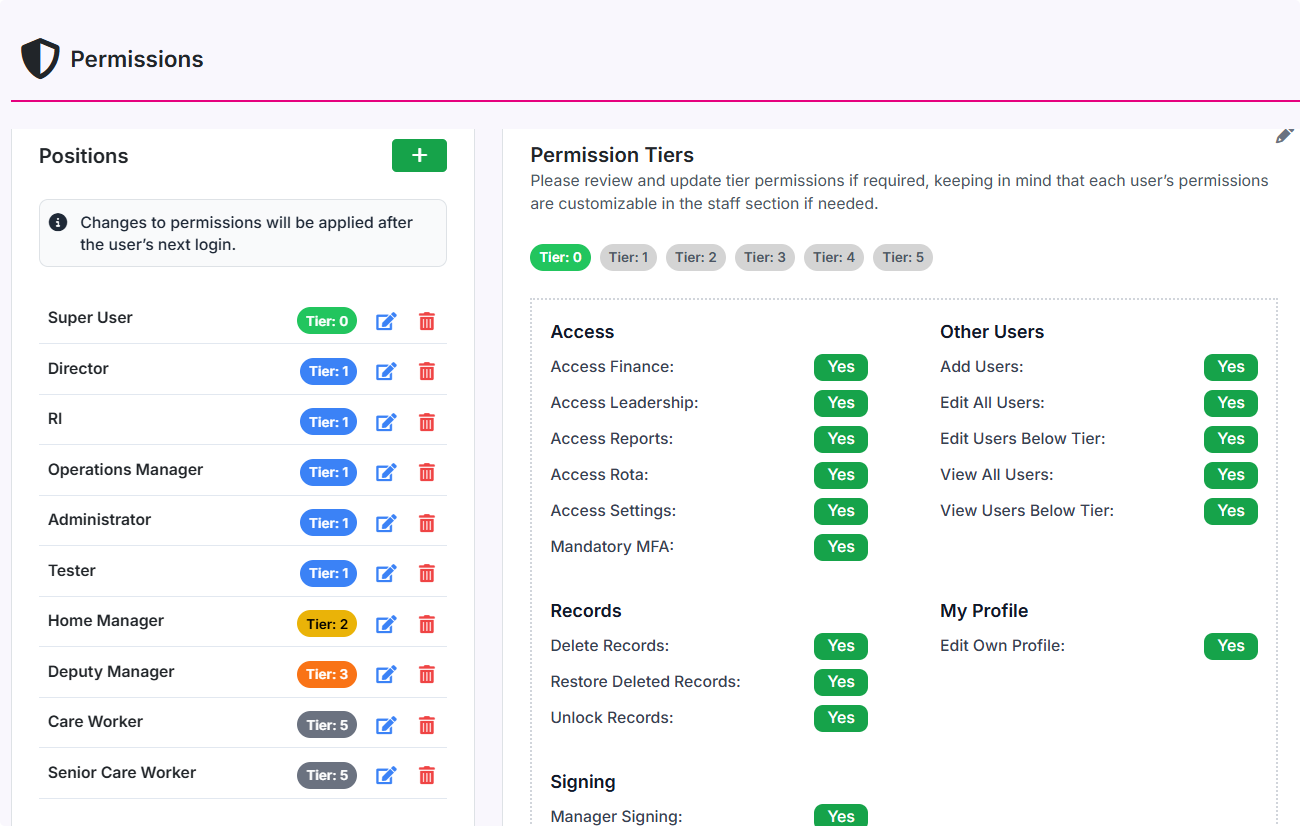1300x826 pixels.
Task: Click the shield icon next to Permissions
Action: click(x=39, y=58)
